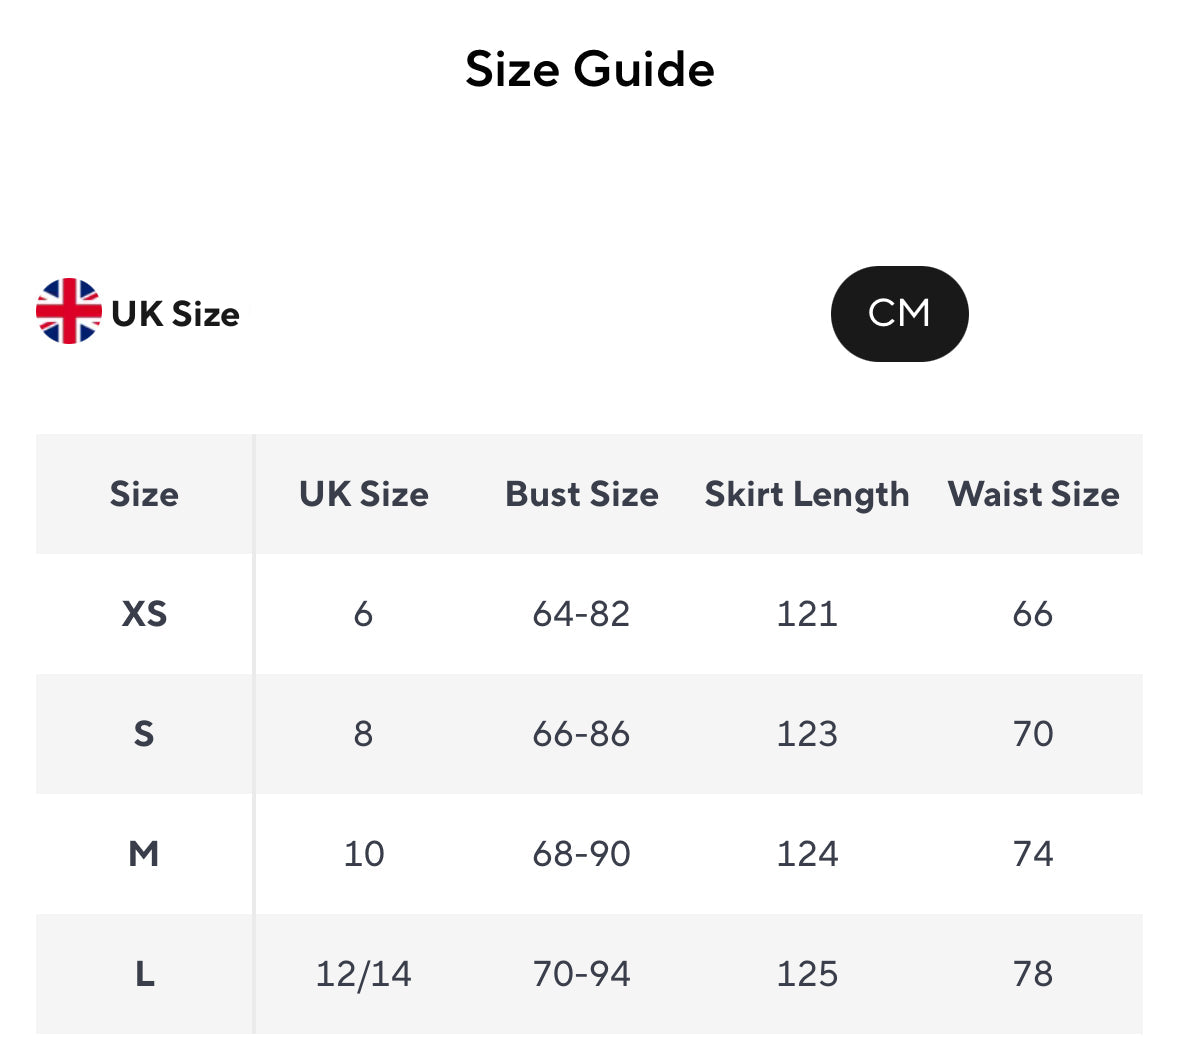The width and height of the screenshot is (1179, 1055).
Task: Click the Waist Size column header
Action: click(x=1033, y=494)
